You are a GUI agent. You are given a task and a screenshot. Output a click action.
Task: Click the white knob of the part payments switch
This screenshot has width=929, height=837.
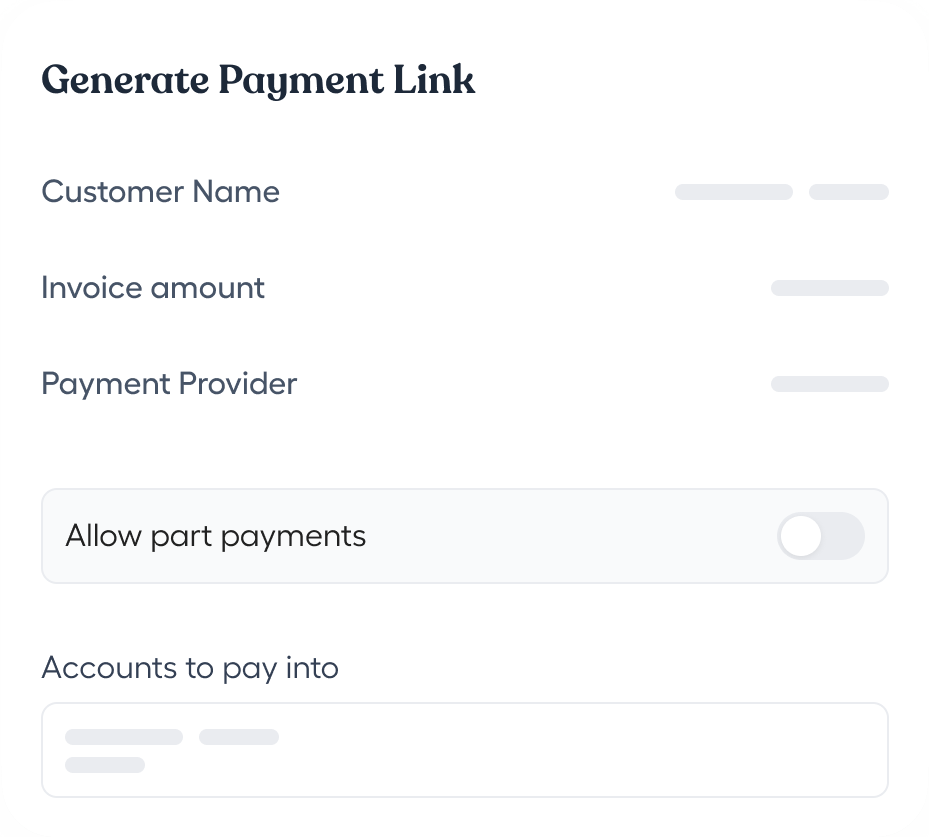pyautogui.click(x=802, y=537)
